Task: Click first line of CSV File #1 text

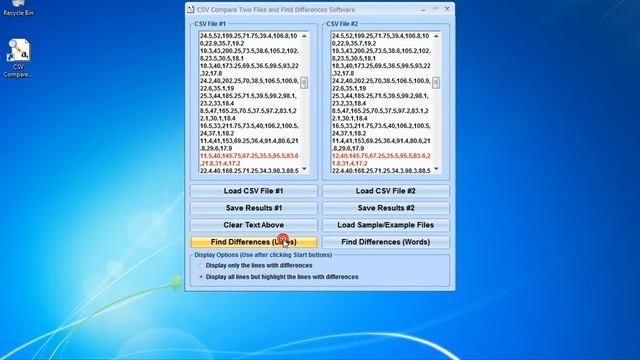Action: click(x=249, y=40)
